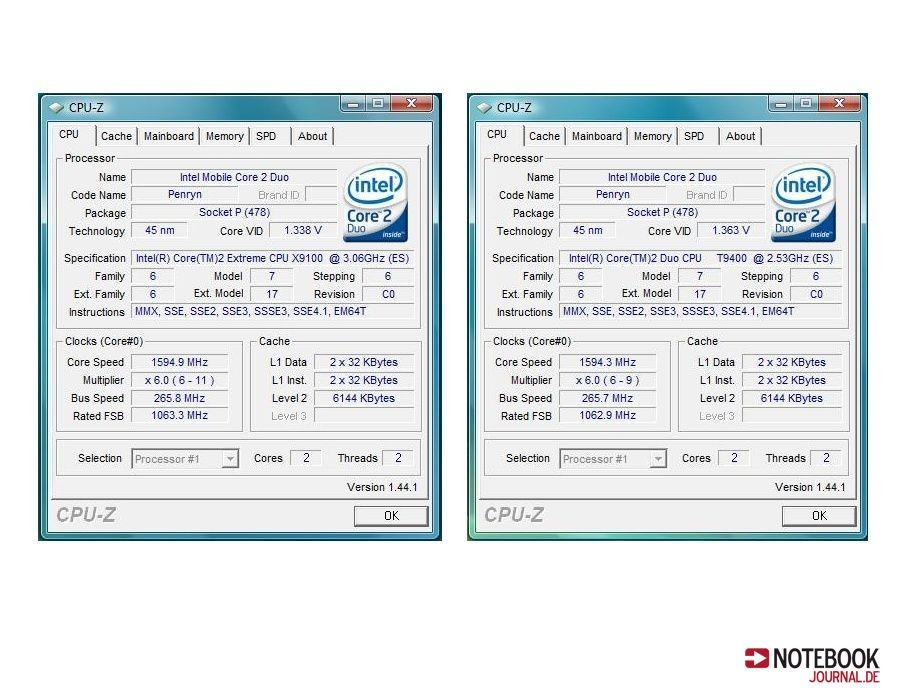Click the 1594.3 MHz core speed value
The height and width of the screenshot is (700, 900).
[x=607, y=362]
